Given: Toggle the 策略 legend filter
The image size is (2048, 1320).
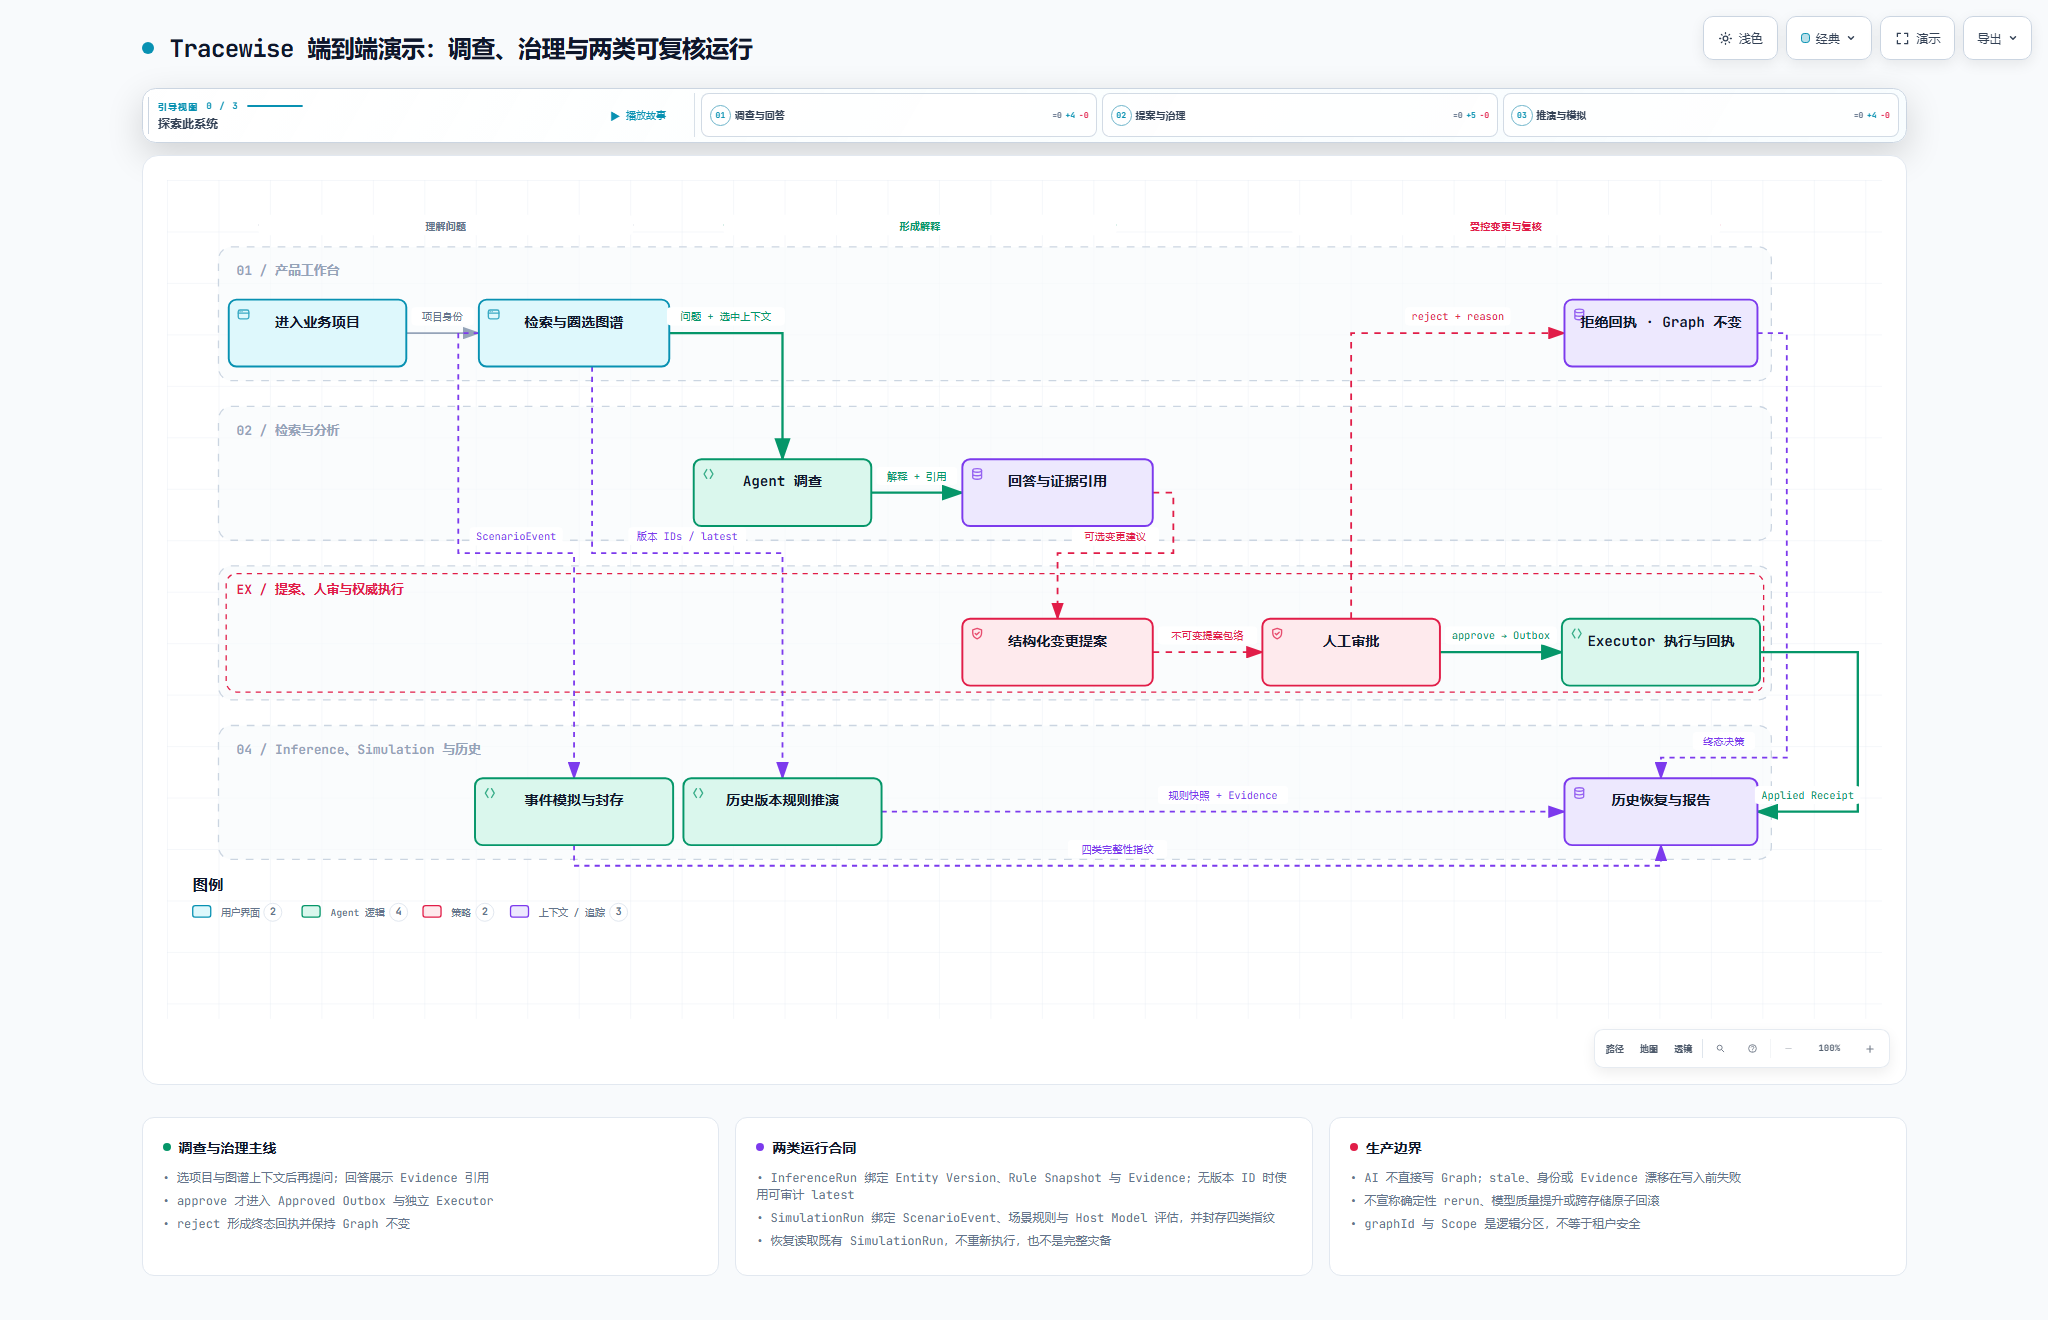Looking at the screenshot, I should (458, 912).
